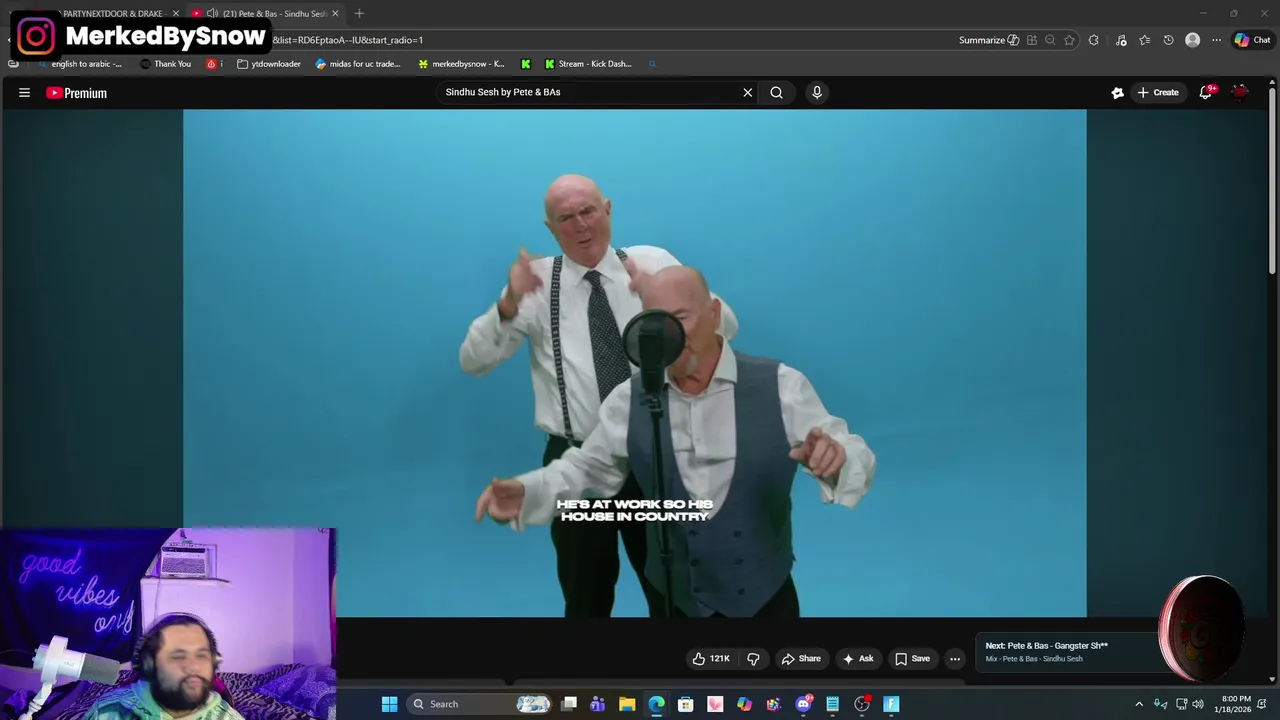This screenshot has width=1280, height=720.
Task: Open the YouTube guide hamburger menu
Action: [x=24, y=93]
